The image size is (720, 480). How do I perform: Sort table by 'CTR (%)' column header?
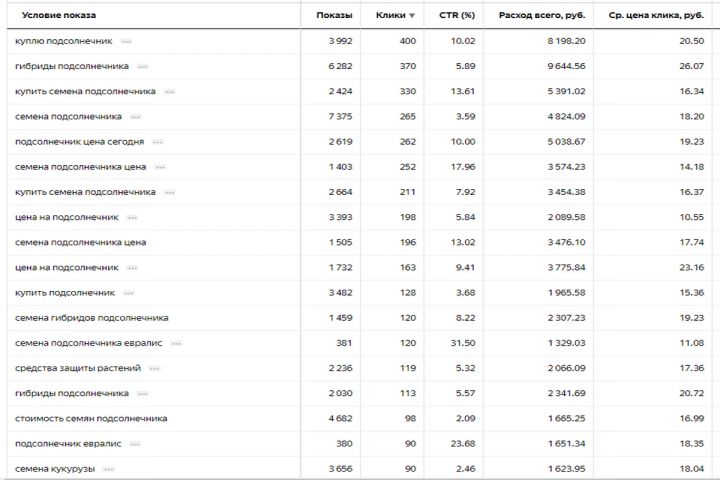pos(456,15)
